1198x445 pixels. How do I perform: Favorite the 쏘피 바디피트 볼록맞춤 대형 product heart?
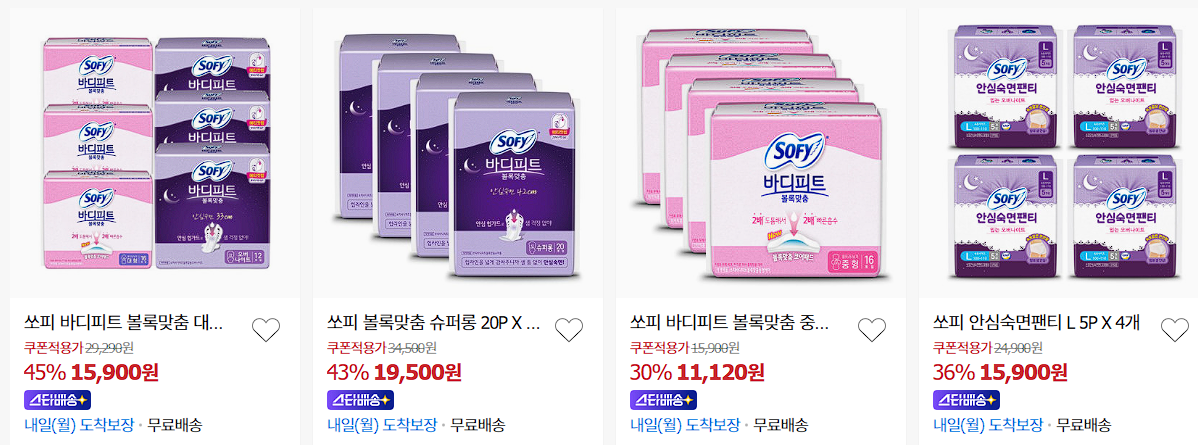[x=266, y=330]
